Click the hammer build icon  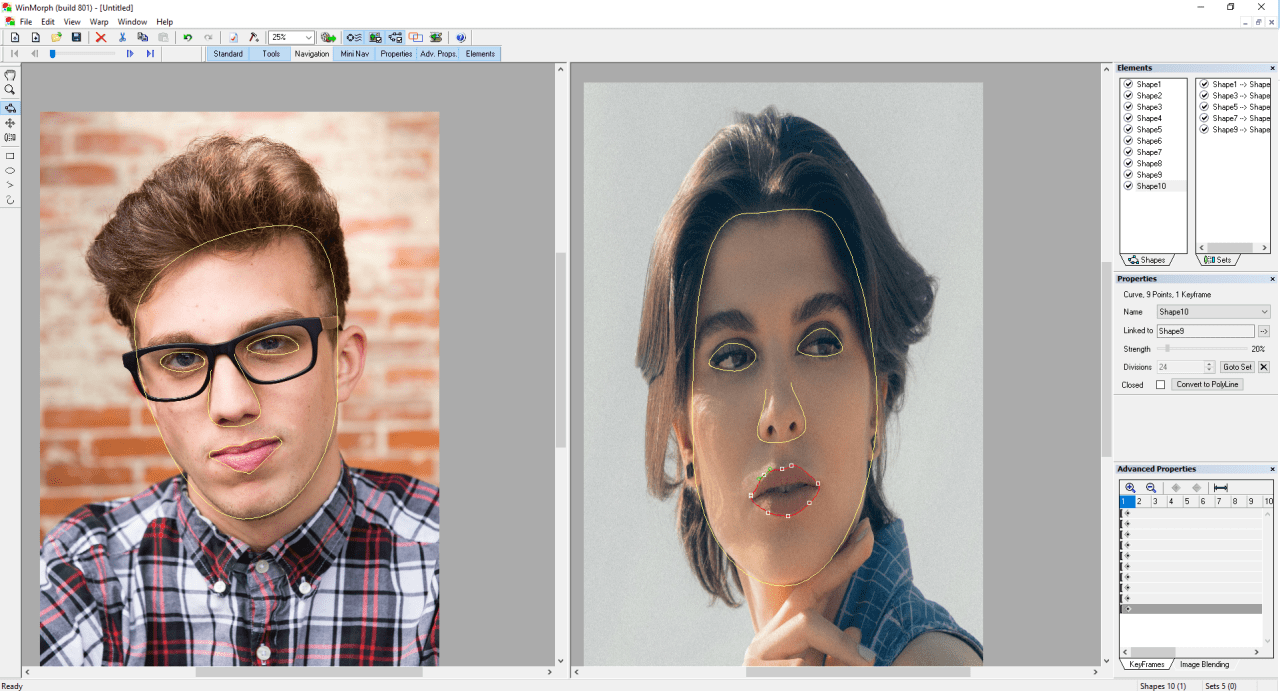[254, 37]
